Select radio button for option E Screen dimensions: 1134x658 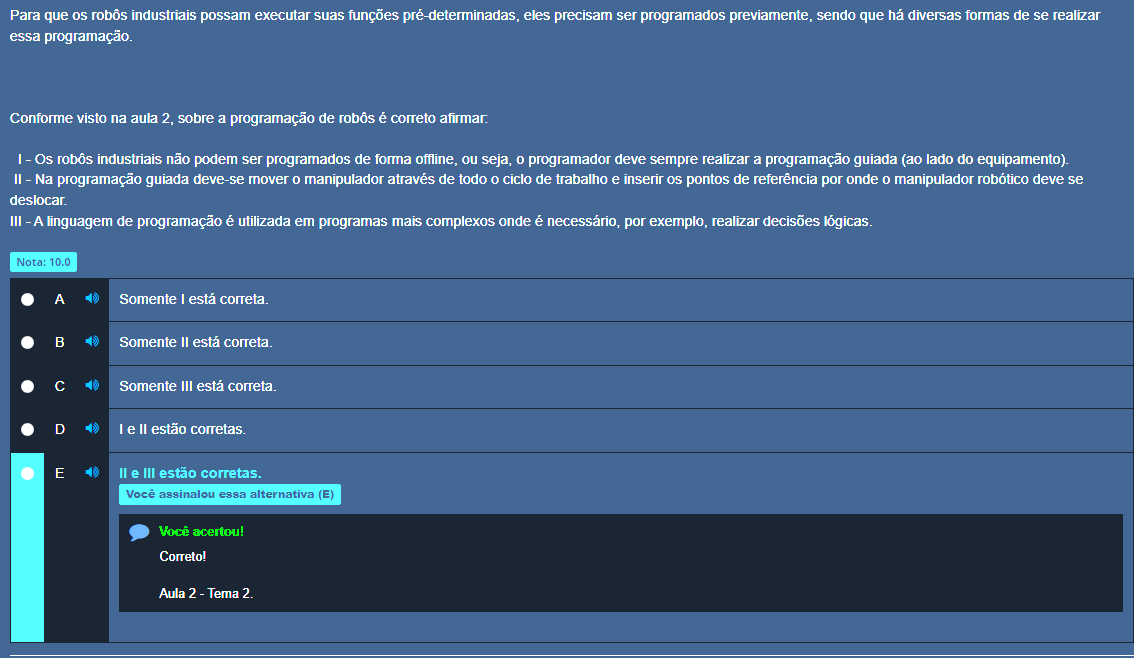(28, 473)
